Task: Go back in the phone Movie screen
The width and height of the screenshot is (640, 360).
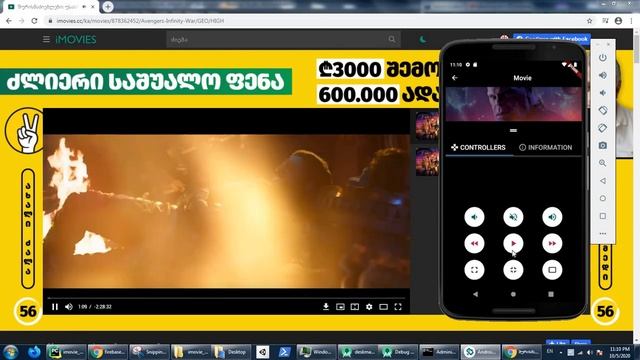Action: [x=455, y=78]
